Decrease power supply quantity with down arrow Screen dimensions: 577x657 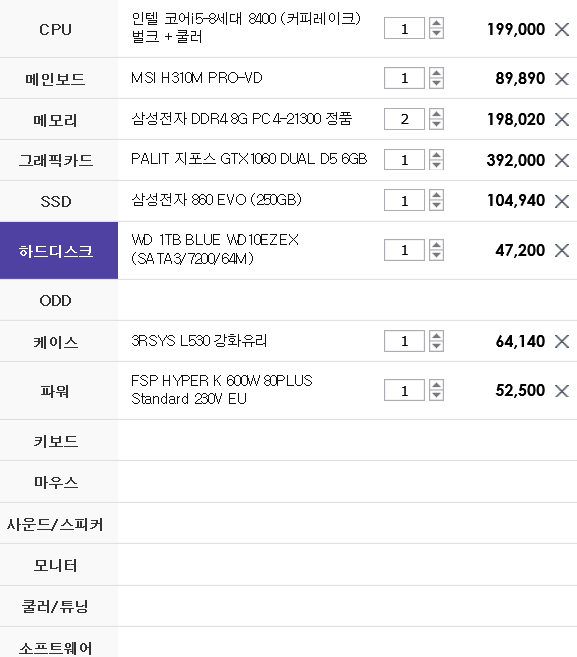[436, 395]
